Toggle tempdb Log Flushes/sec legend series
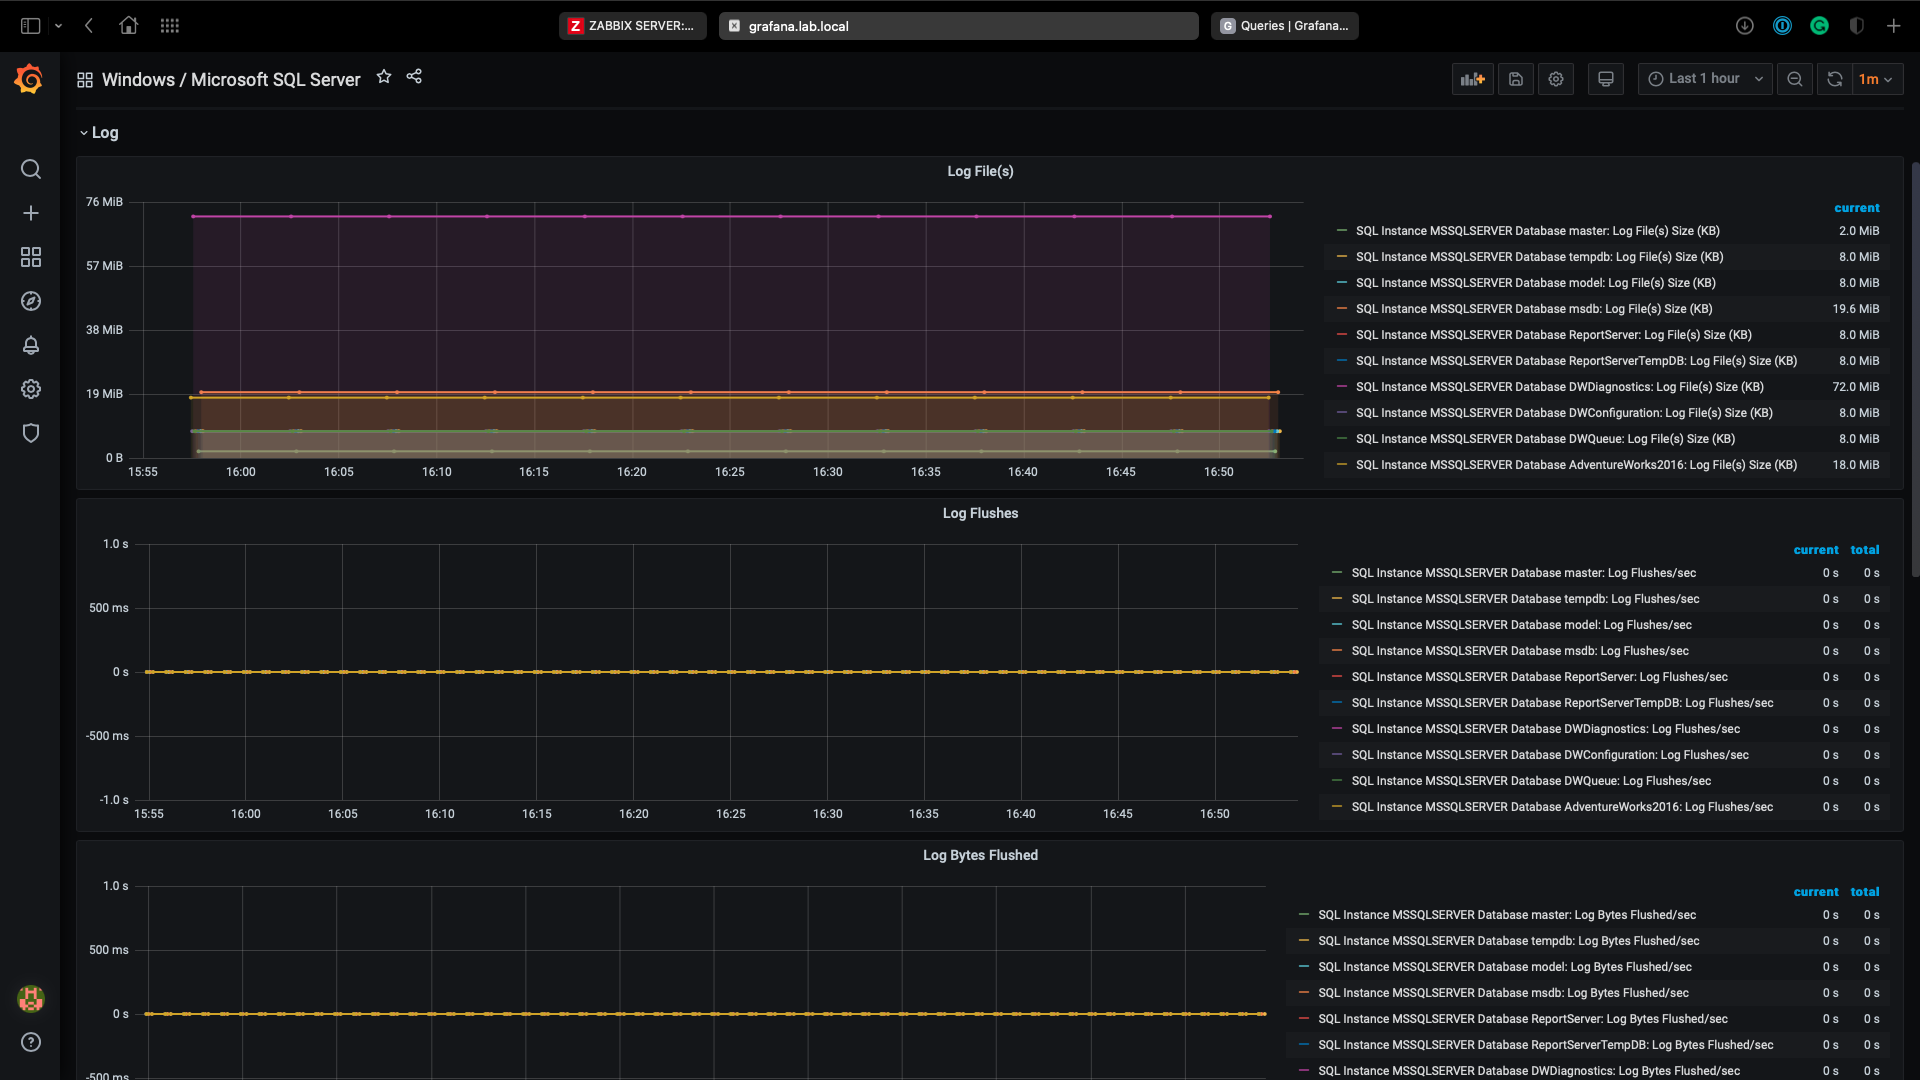Screen dimensions: 1920x1080 (x=1525, y=599)
